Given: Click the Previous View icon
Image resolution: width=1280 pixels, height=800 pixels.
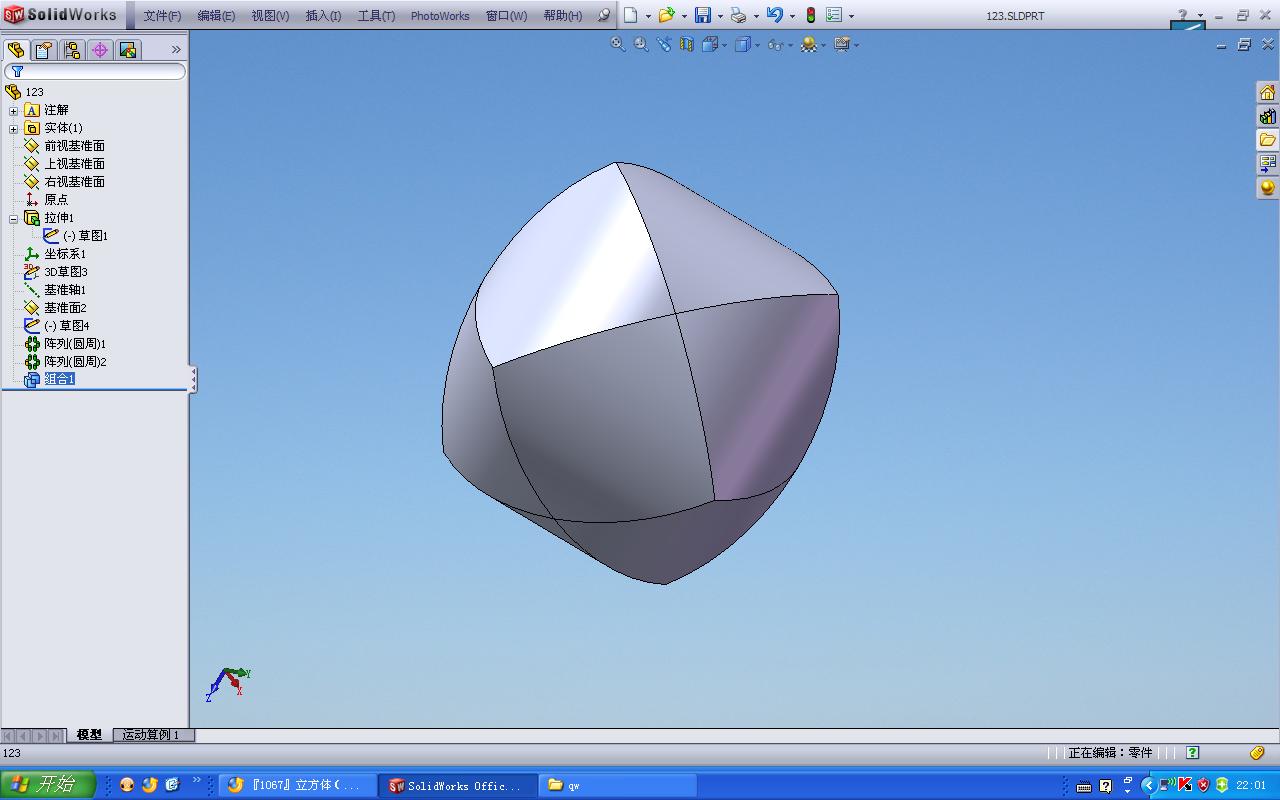Looking at the screenshot, I should point(664,44).
